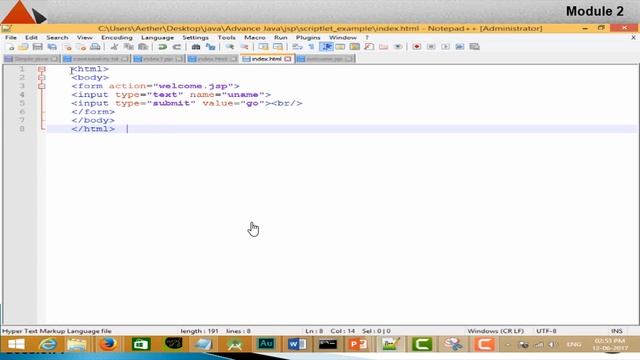Open the Windows Start button

[x=16, y=344]
